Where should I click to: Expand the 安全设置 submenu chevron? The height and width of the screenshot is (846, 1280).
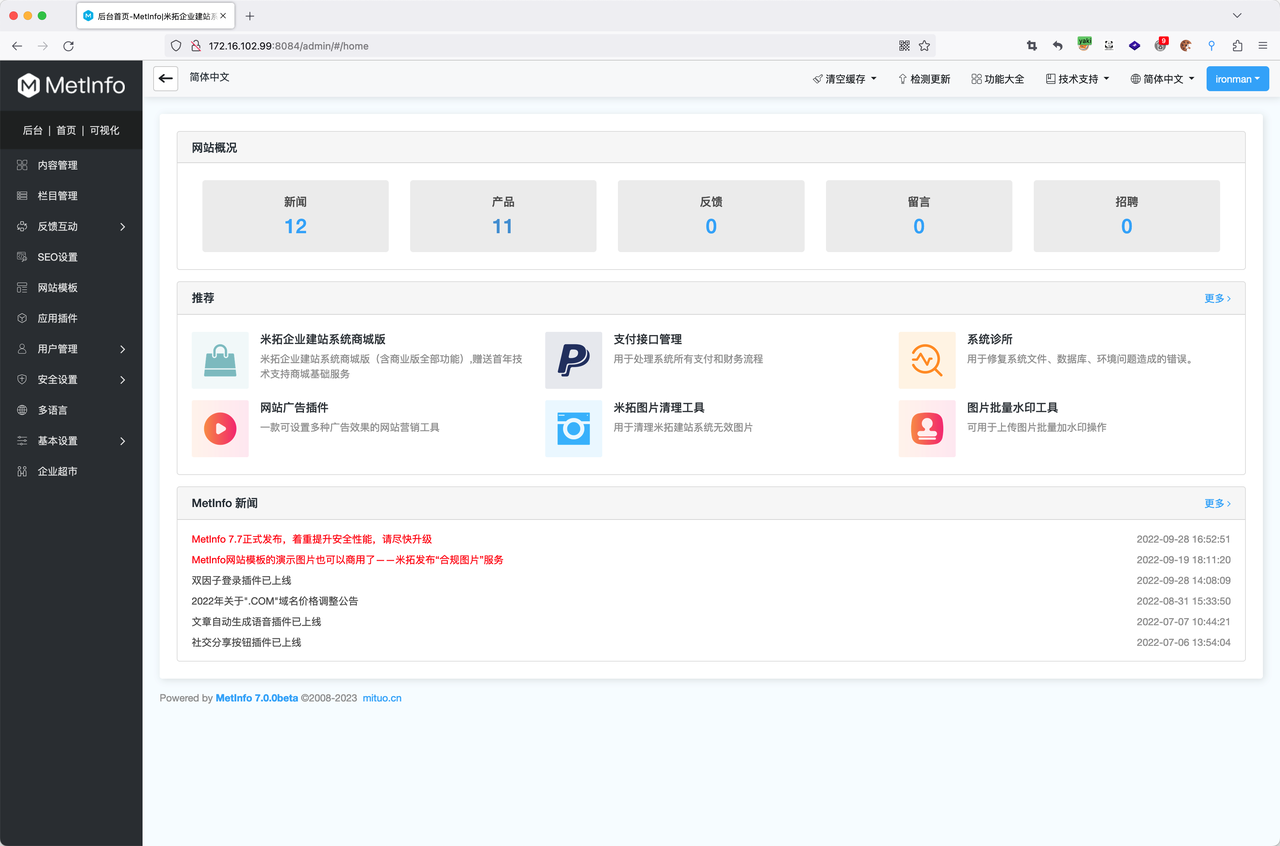[123, 380]
